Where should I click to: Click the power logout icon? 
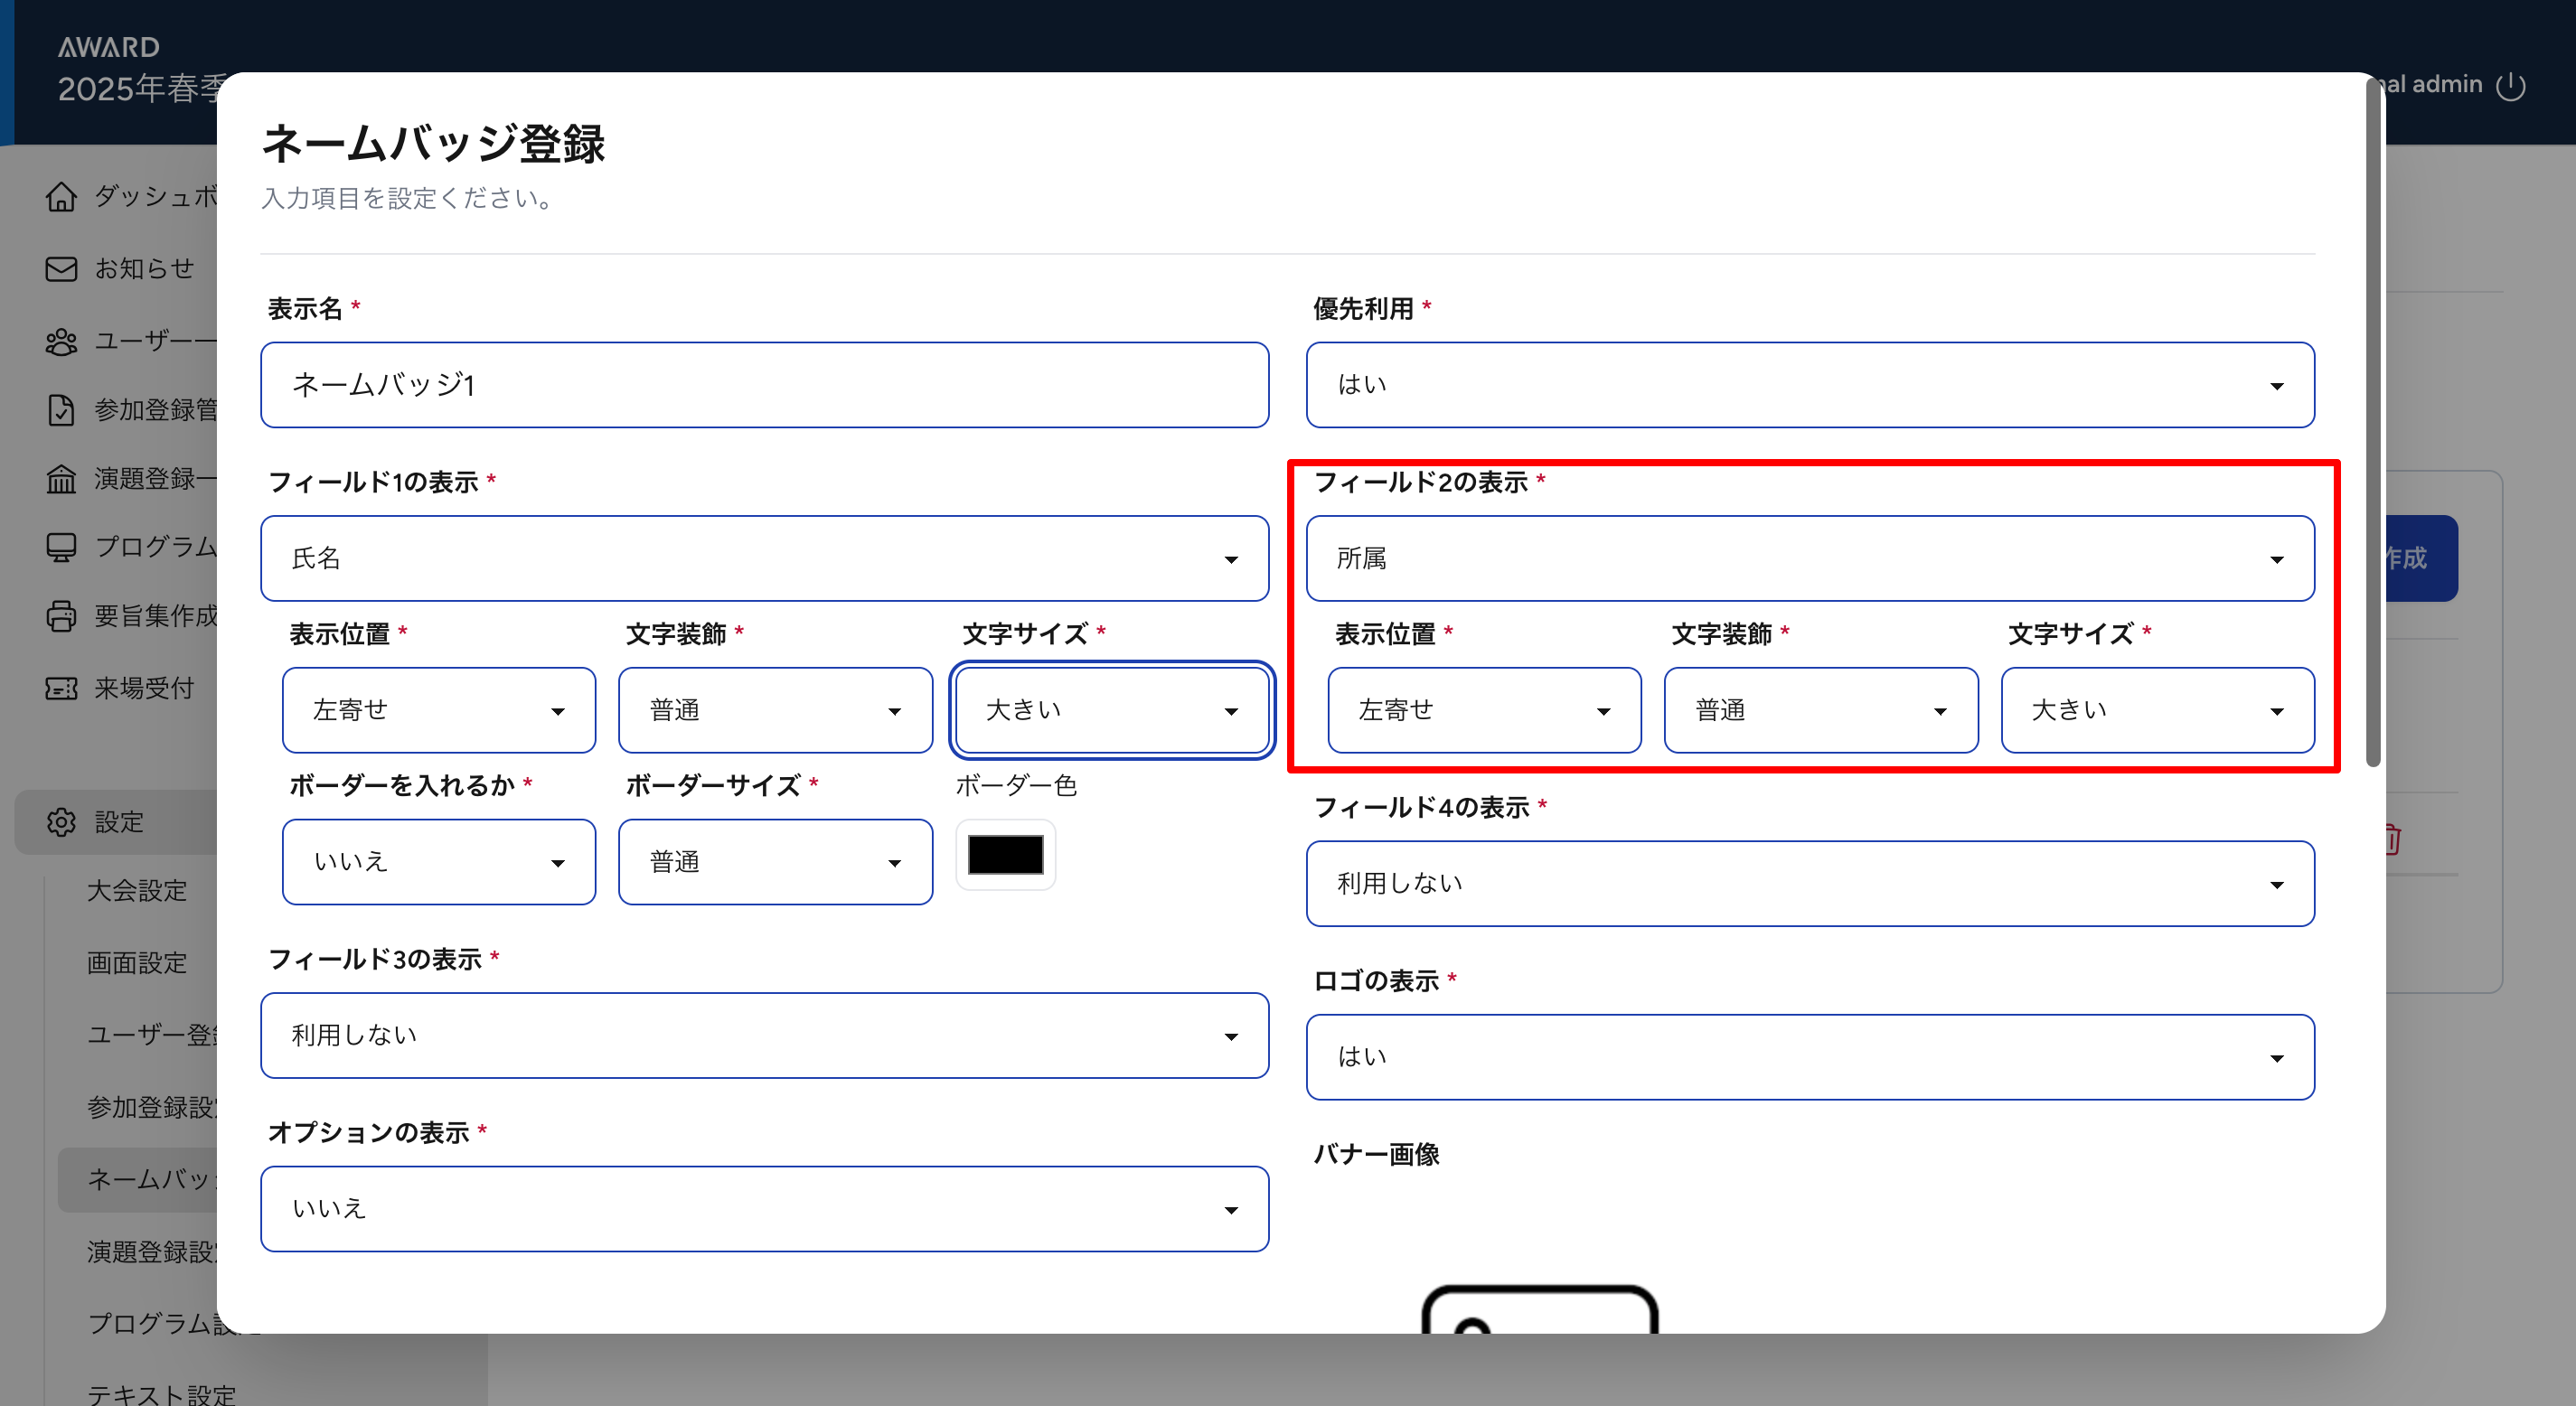2511,86
